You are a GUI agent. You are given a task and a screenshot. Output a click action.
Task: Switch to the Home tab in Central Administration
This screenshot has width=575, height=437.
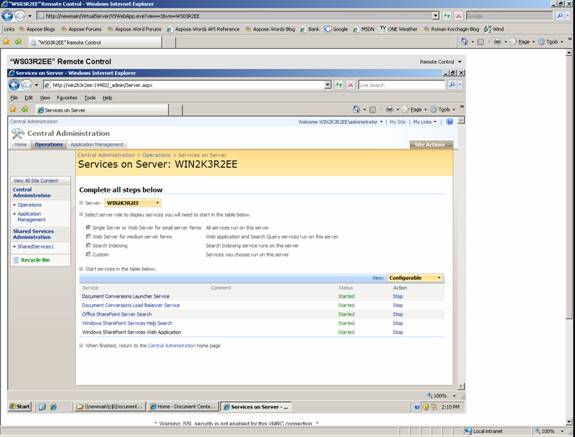pos(21,144)
